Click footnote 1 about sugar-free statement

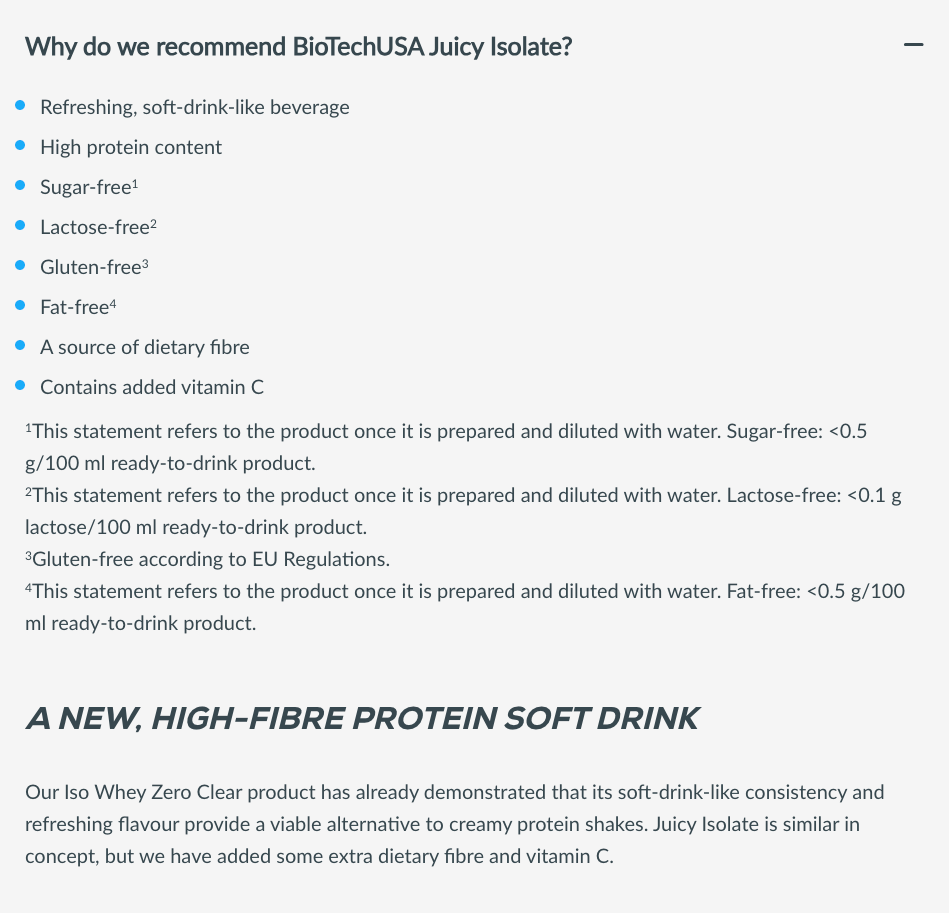(x=446, y=447)
